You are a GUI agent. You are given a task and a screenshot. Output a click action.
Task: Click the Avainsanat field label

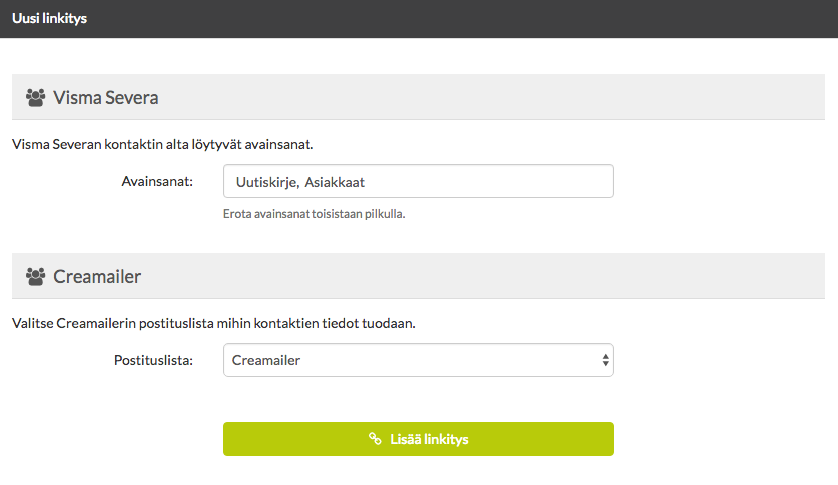(157, 181)
